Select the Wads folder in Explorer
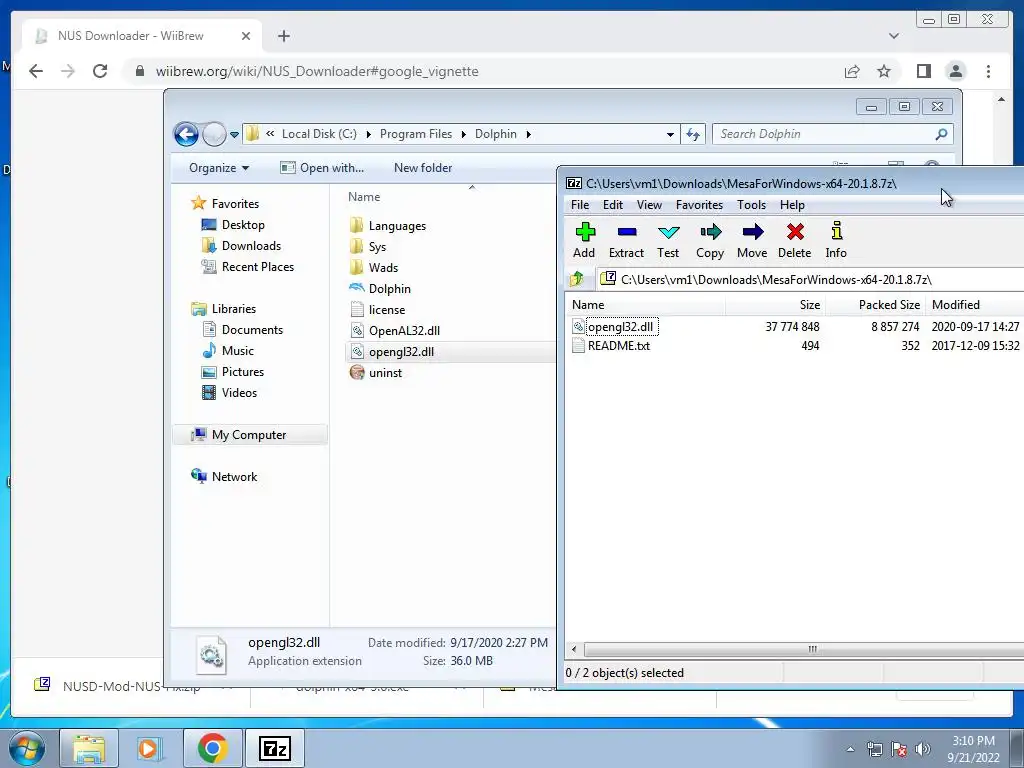Viewport: 1024px width, 768px height. tap(374, 268)
